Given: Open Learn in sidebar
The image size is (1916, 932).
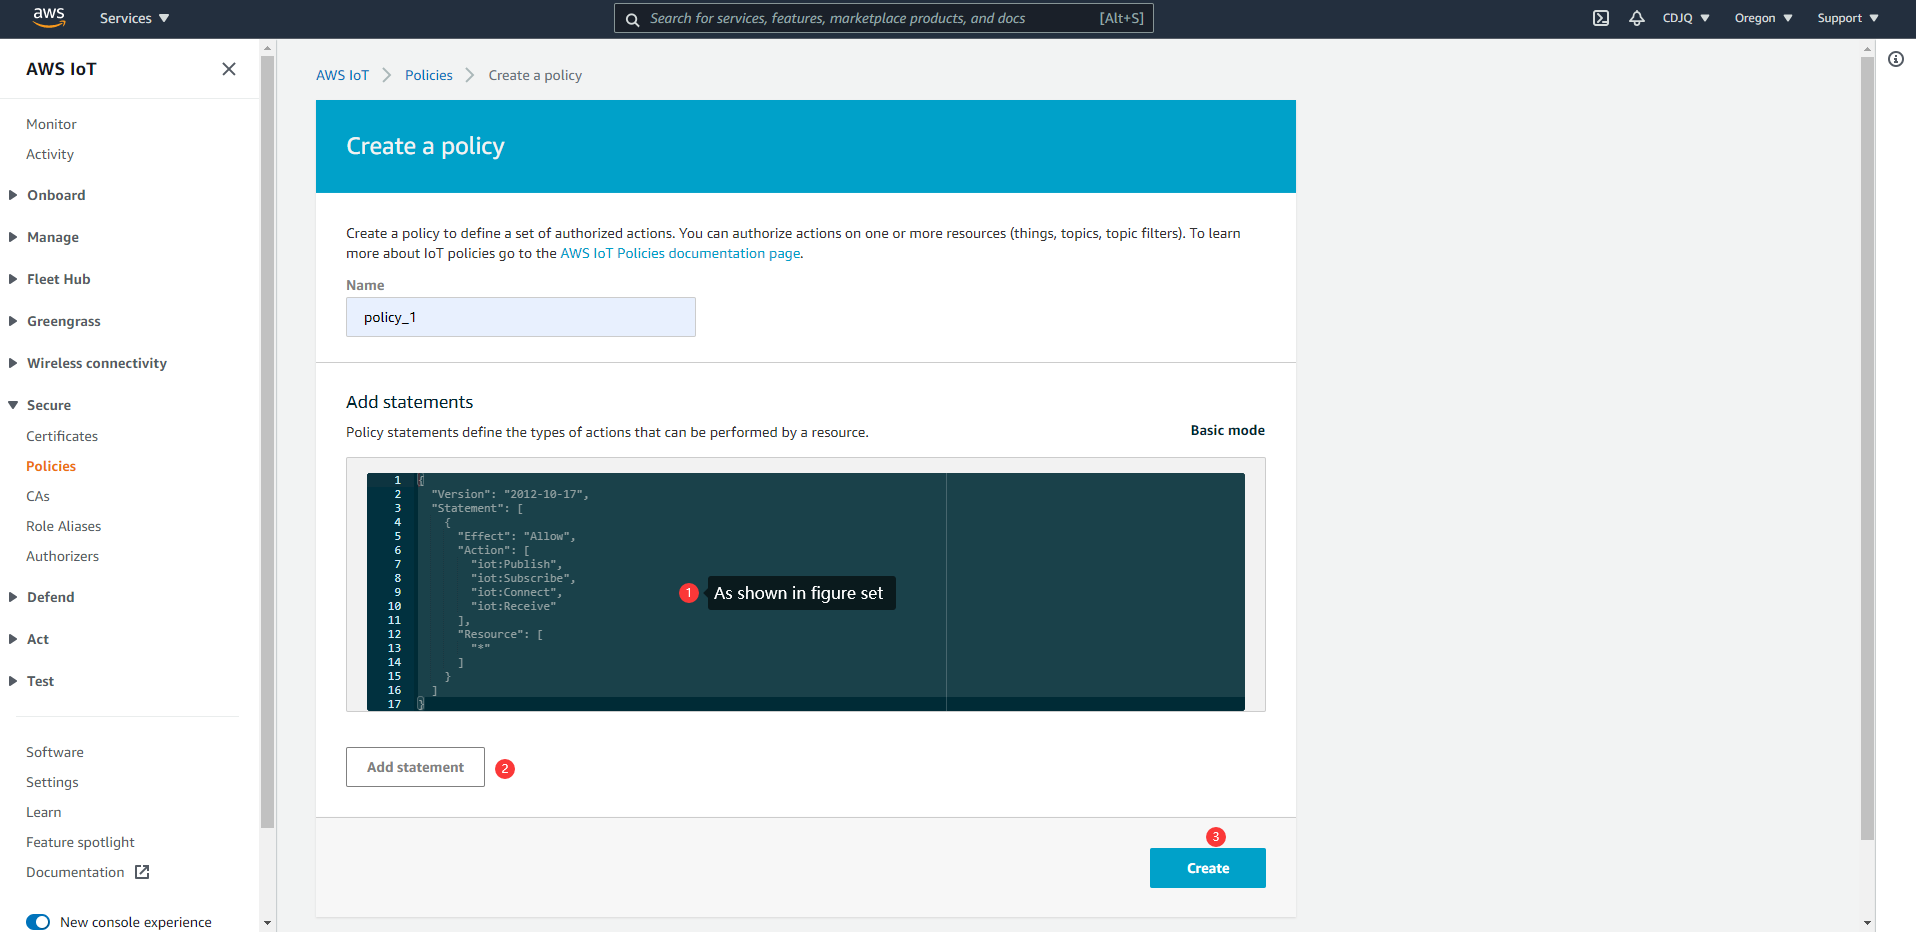Looking at the screenshot, I should (44, 812).
